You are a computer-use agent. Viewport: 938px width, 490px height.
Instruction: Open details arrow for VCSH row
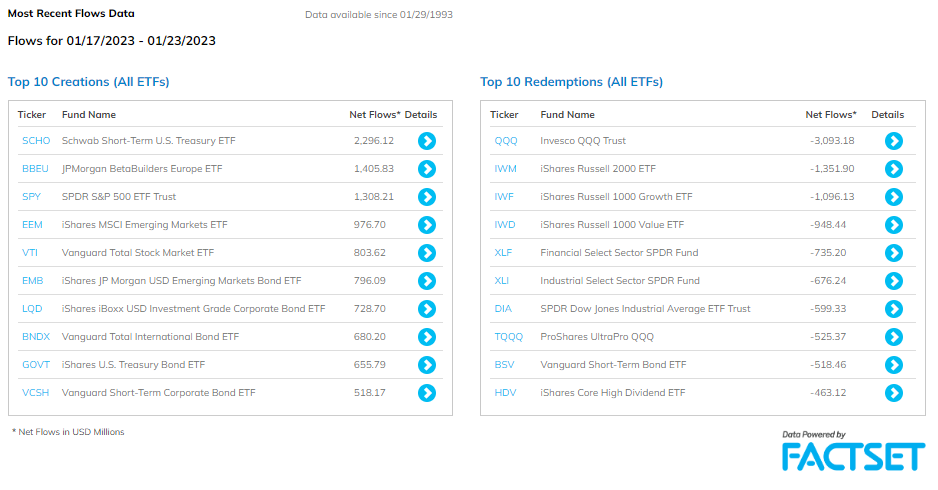coord(427,393)
